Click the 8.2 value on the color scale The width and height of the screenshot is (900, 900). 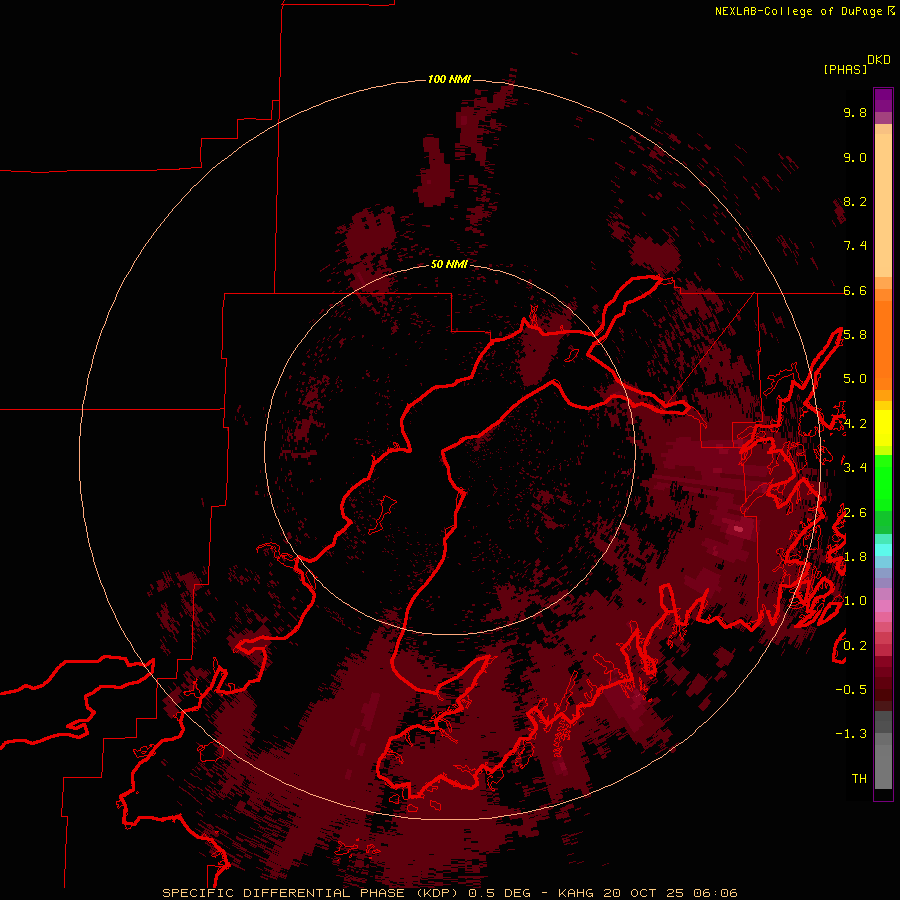[855, 201]
